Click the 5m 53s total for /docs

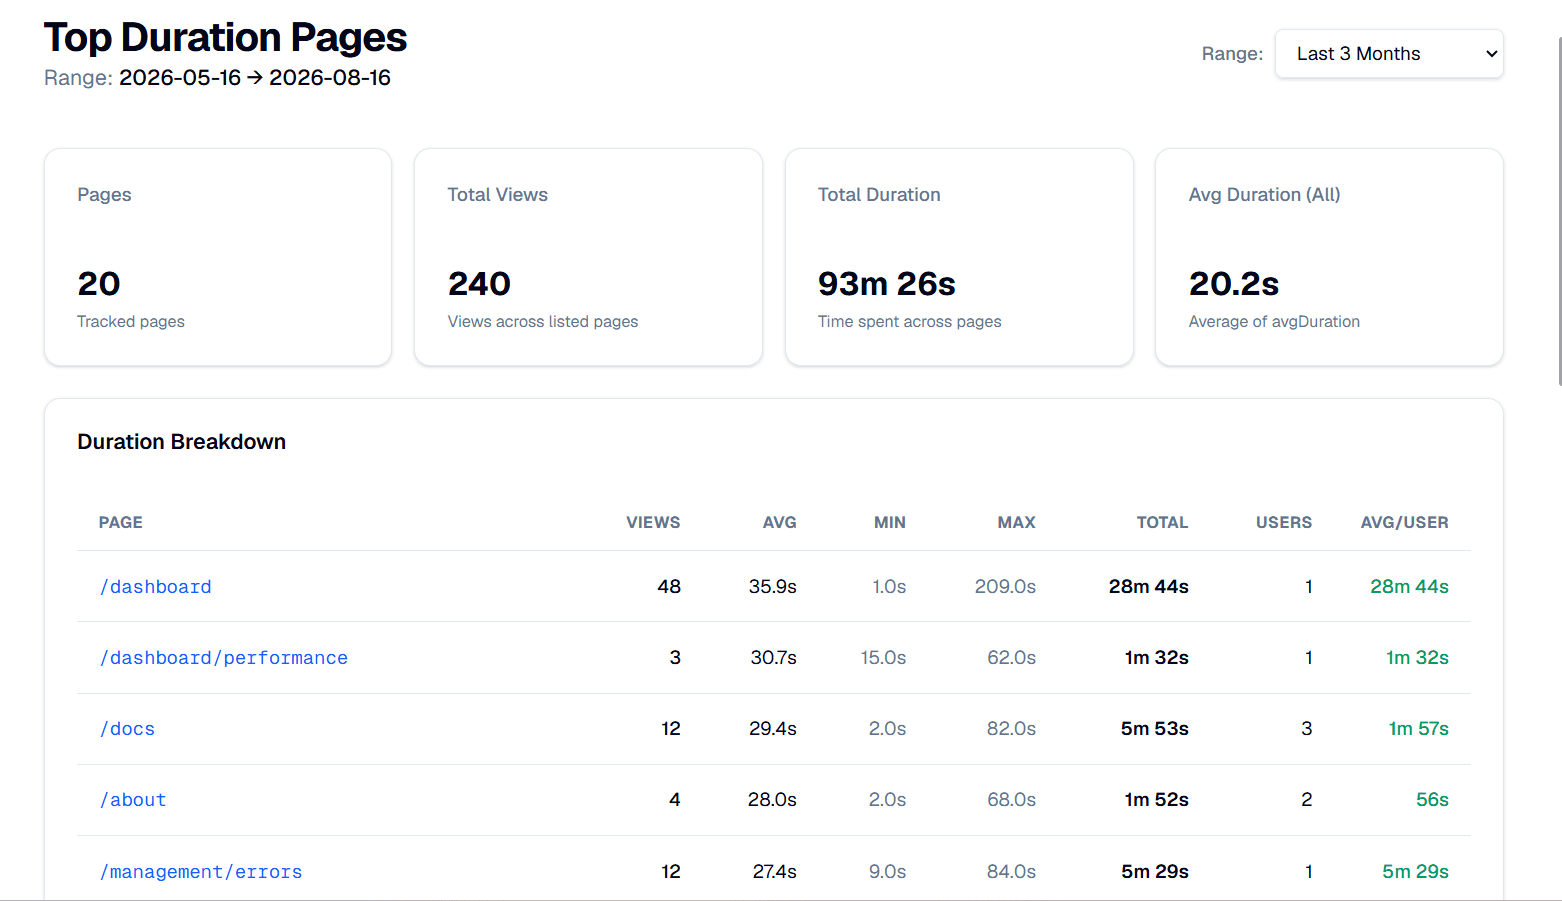pos(1155,729)
